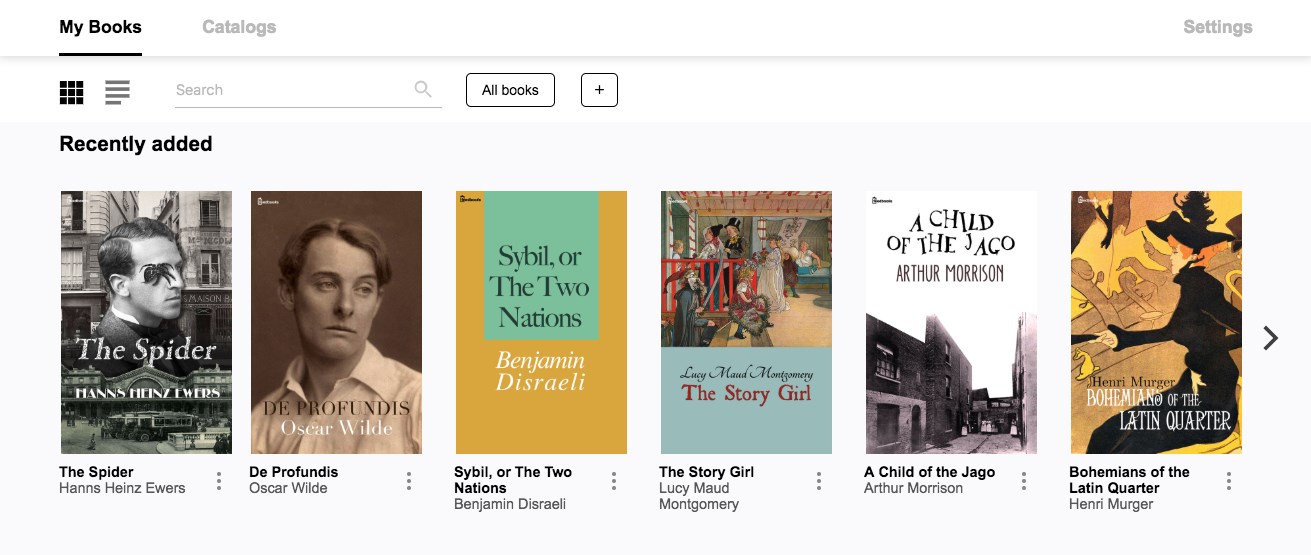Switch to list view layout

click(117, 92)
